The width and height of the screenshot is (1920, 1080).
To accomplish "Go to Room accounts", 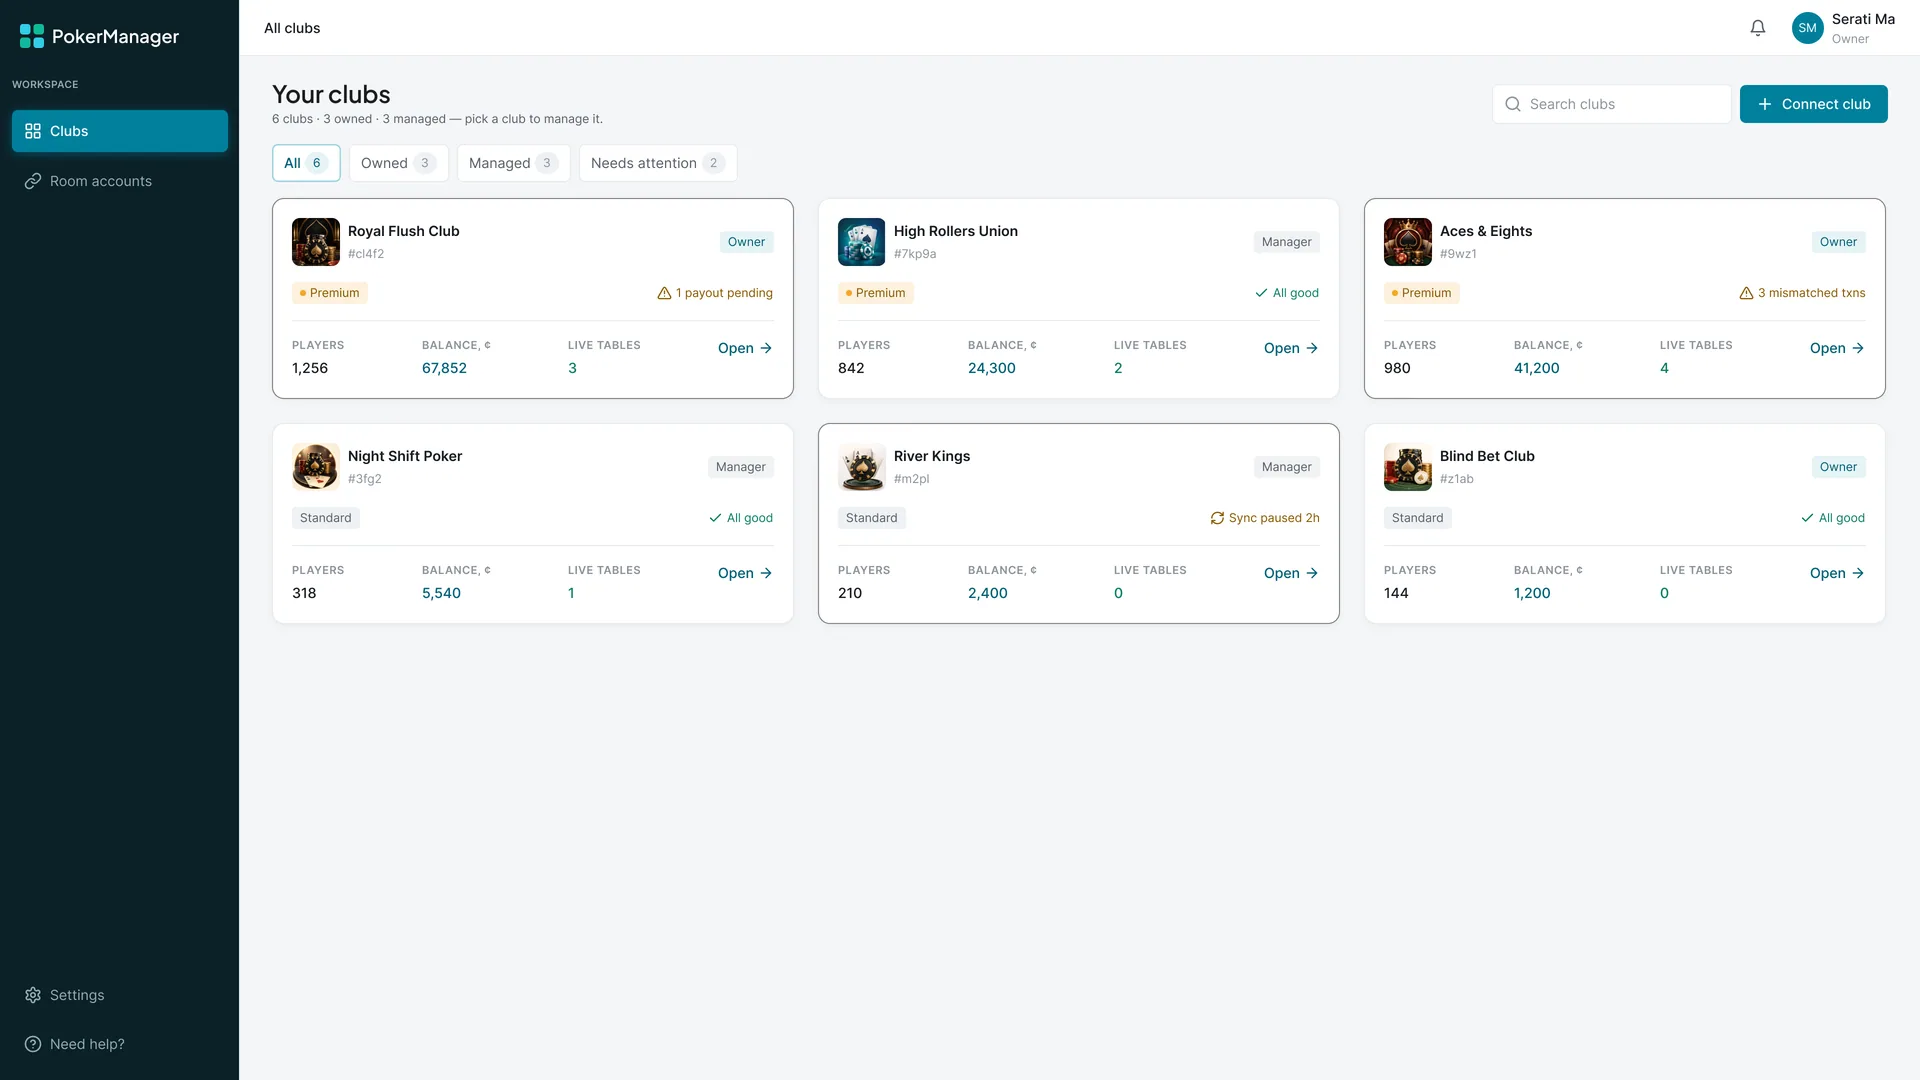I will [120, 181].
